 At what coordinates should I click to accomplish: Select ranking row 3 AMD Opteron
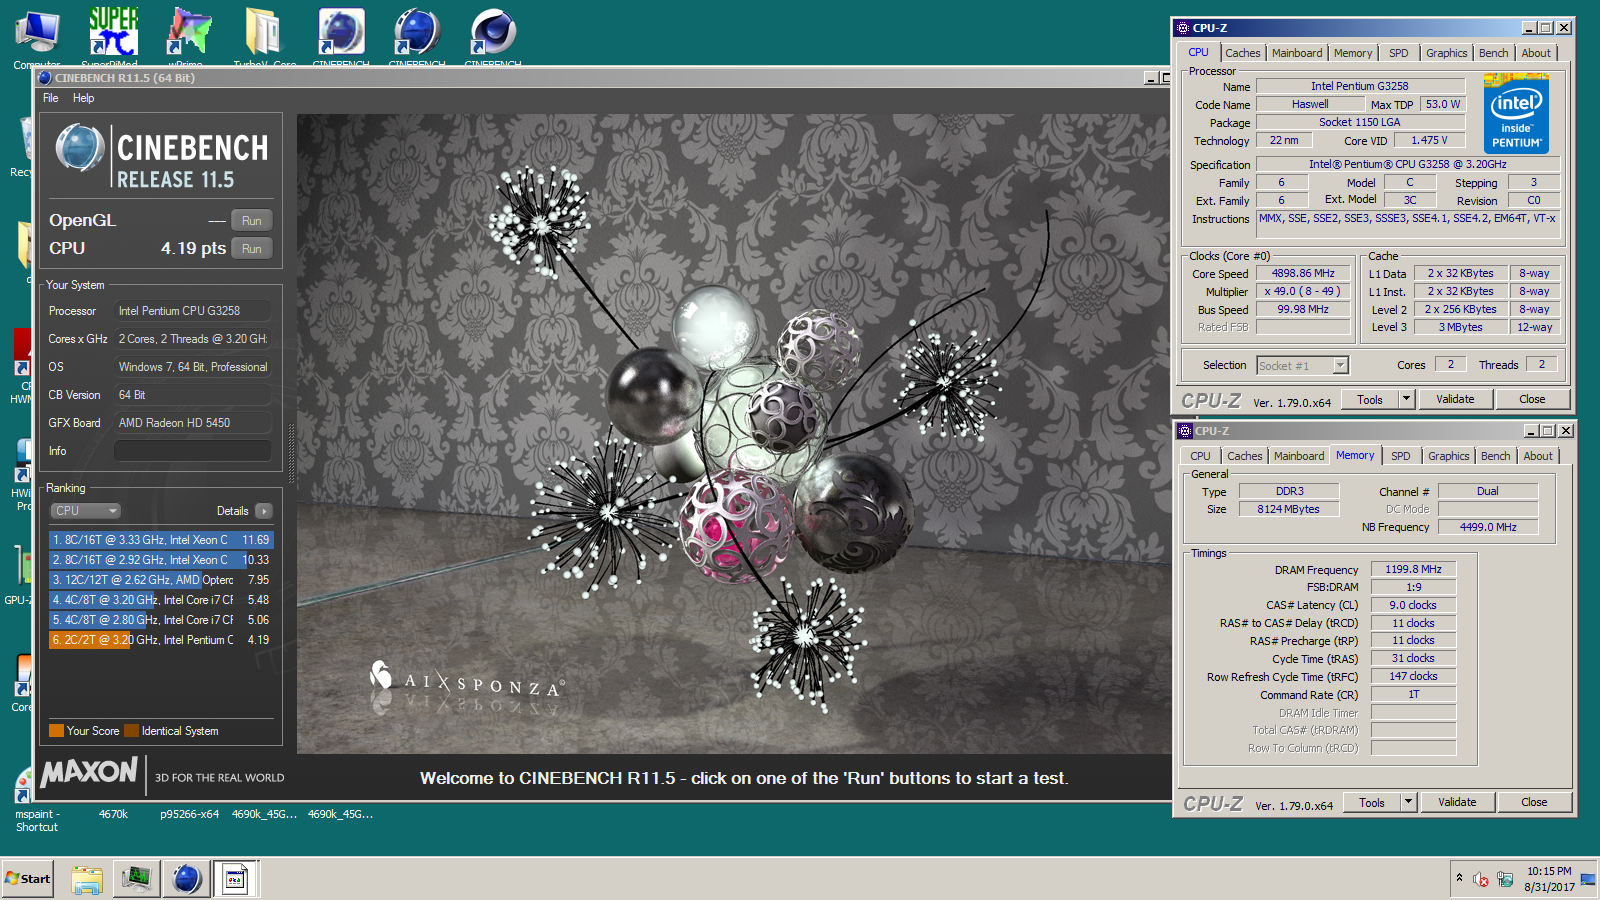pos(160,580)
